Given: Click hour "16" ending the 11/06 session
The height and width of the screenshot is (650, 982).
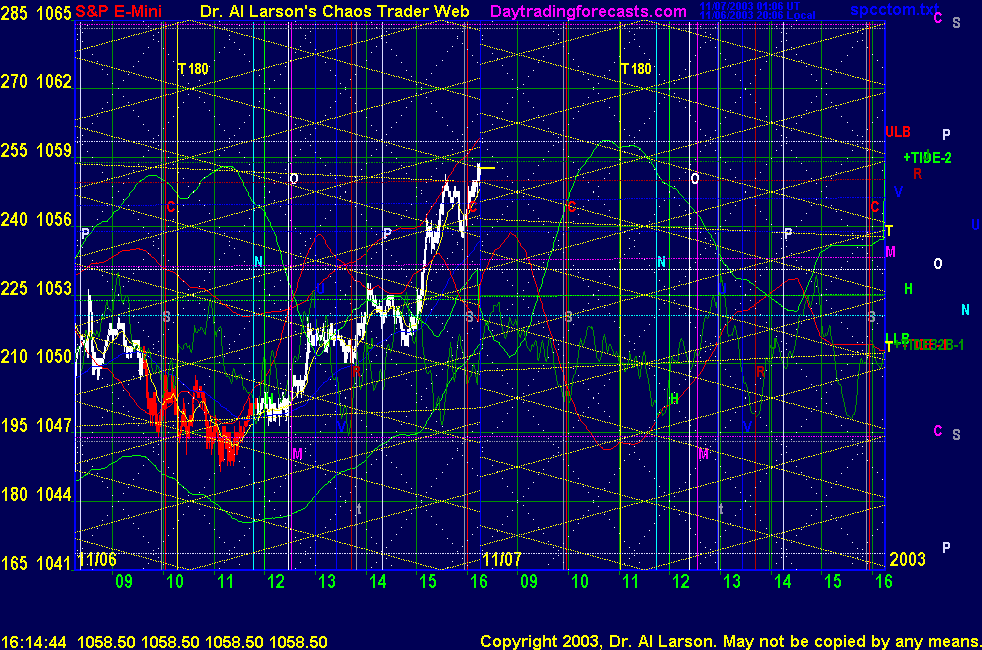Looking at the screenshot, I should [479, 582].
